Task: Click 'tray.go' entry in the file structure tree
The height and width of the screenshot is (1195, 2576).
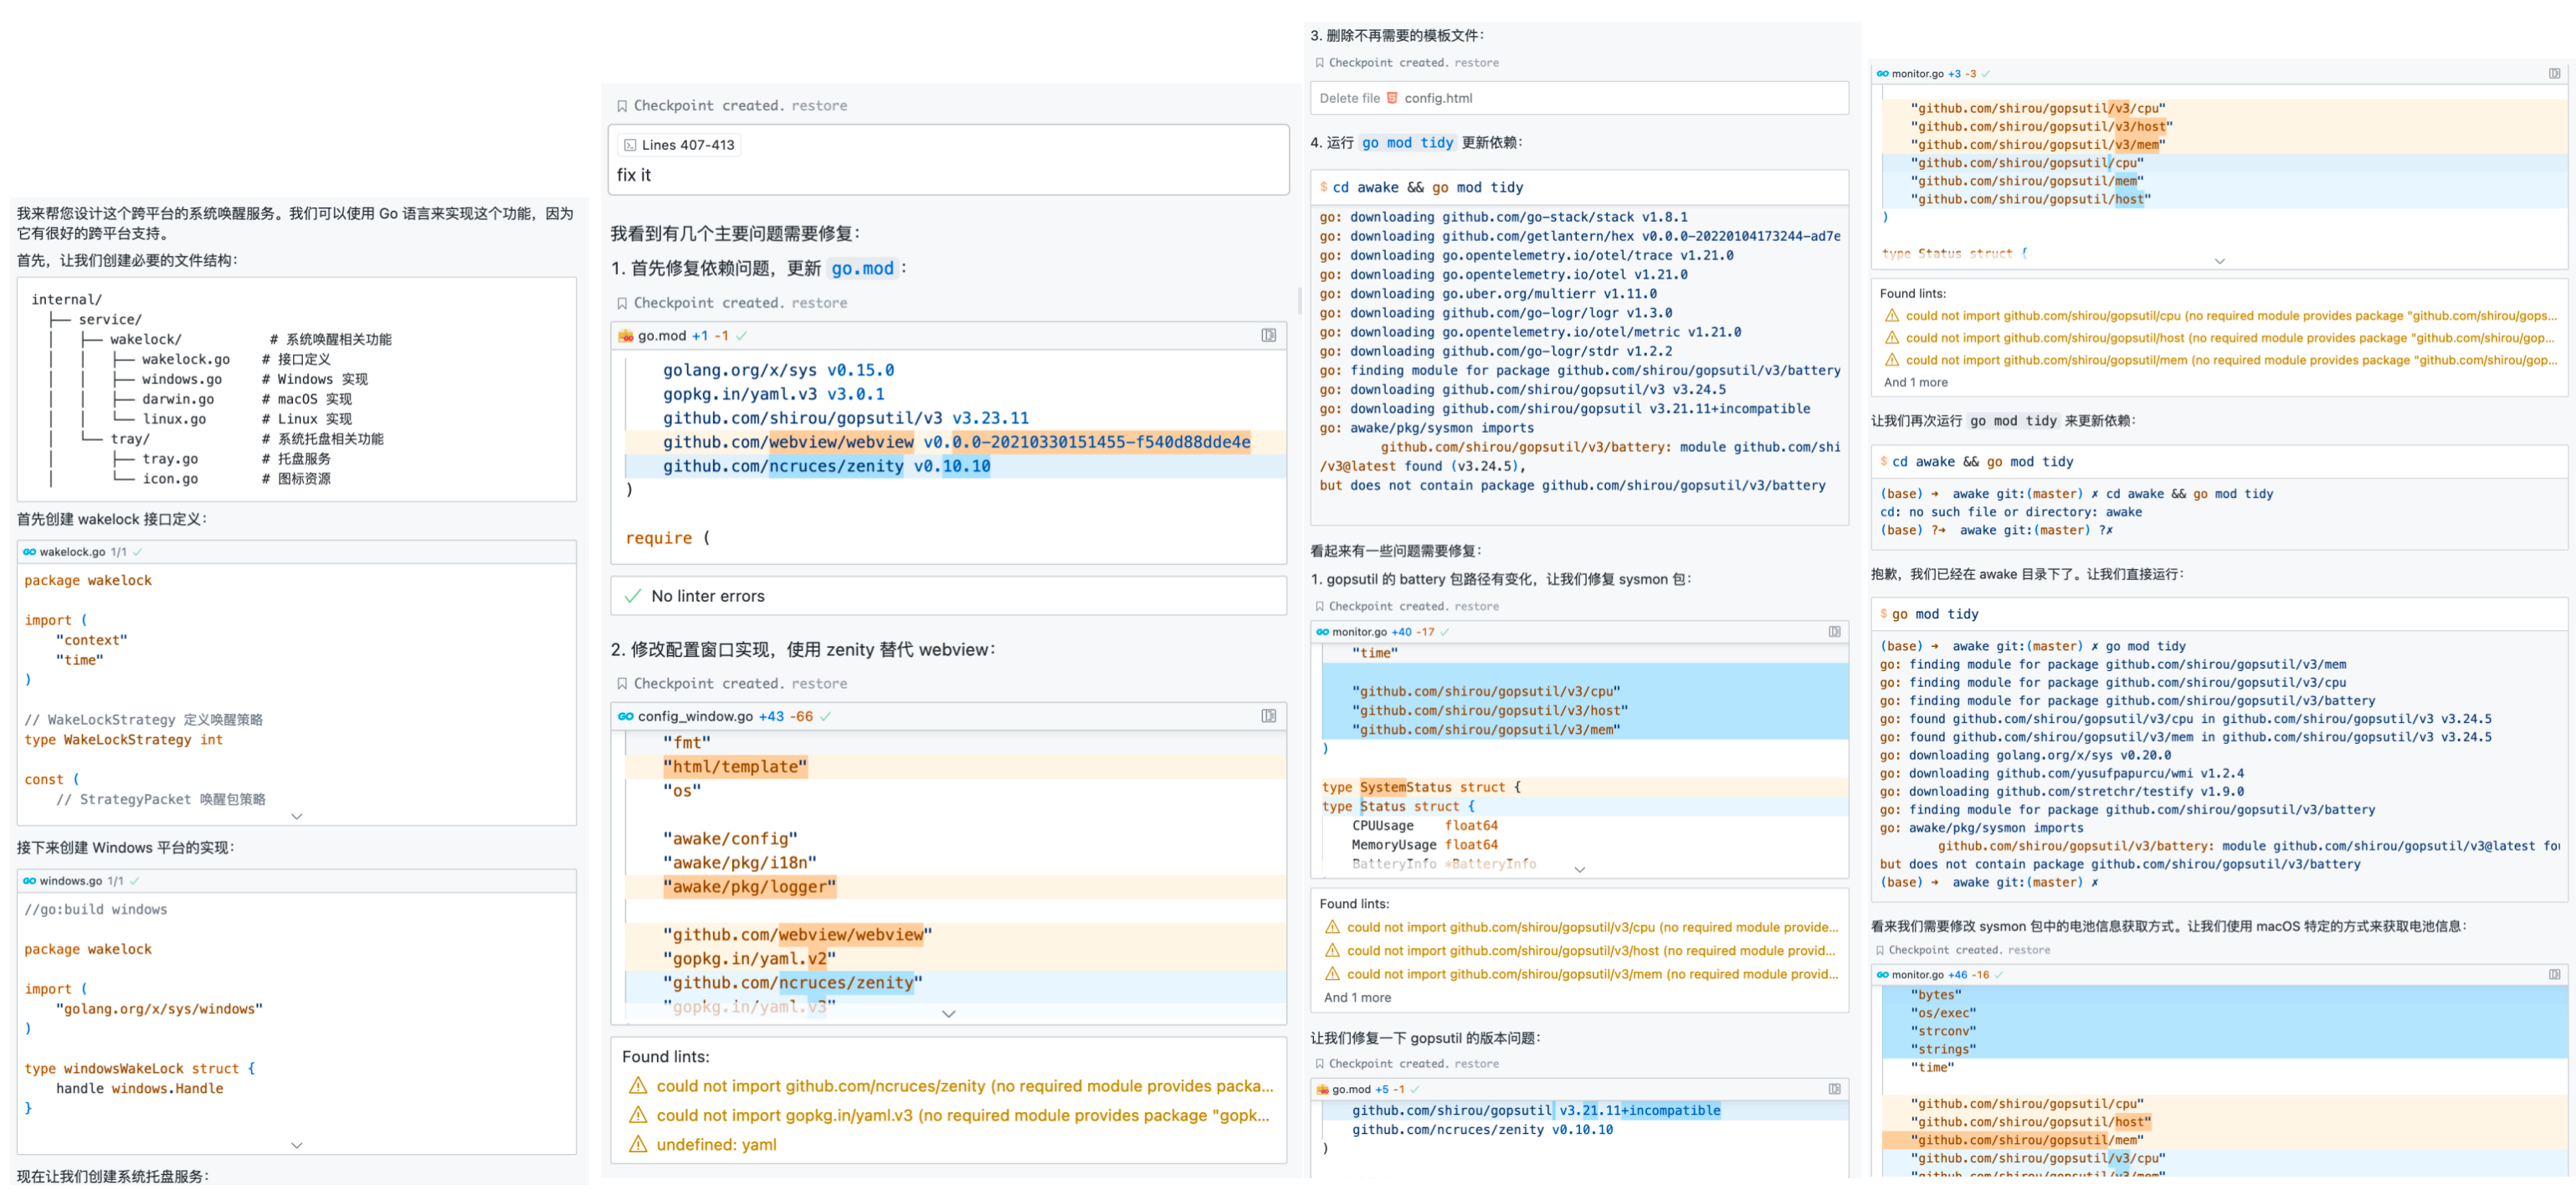Action: click(170, 459)
